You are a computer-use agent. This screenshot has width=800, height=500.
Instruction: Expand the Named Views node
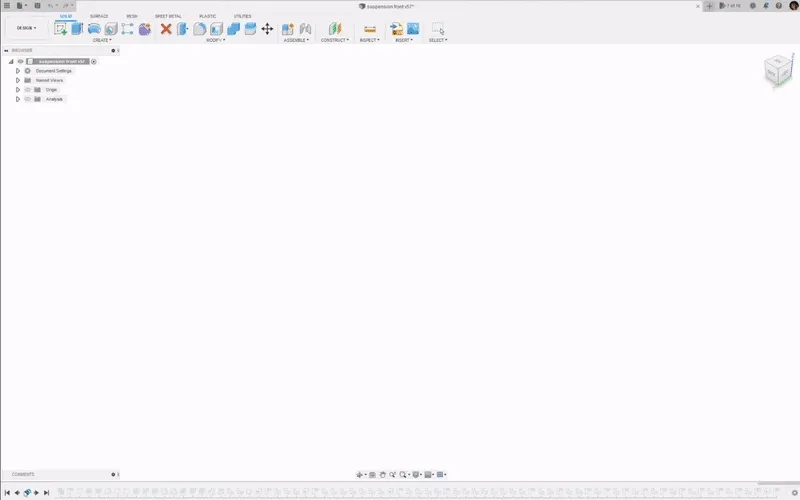[x=18, y=80]
